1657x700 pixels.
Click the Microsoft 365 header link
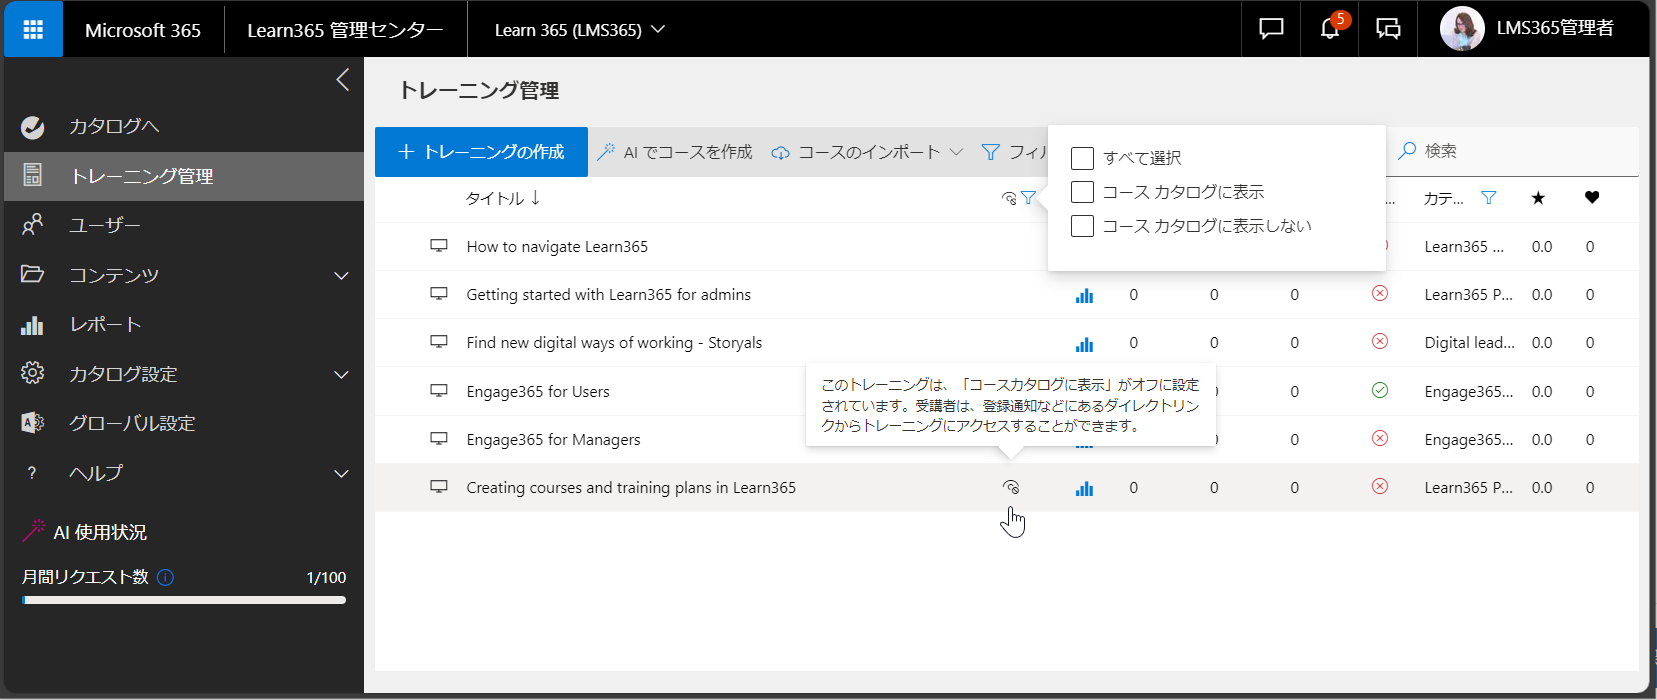(143, 30)
